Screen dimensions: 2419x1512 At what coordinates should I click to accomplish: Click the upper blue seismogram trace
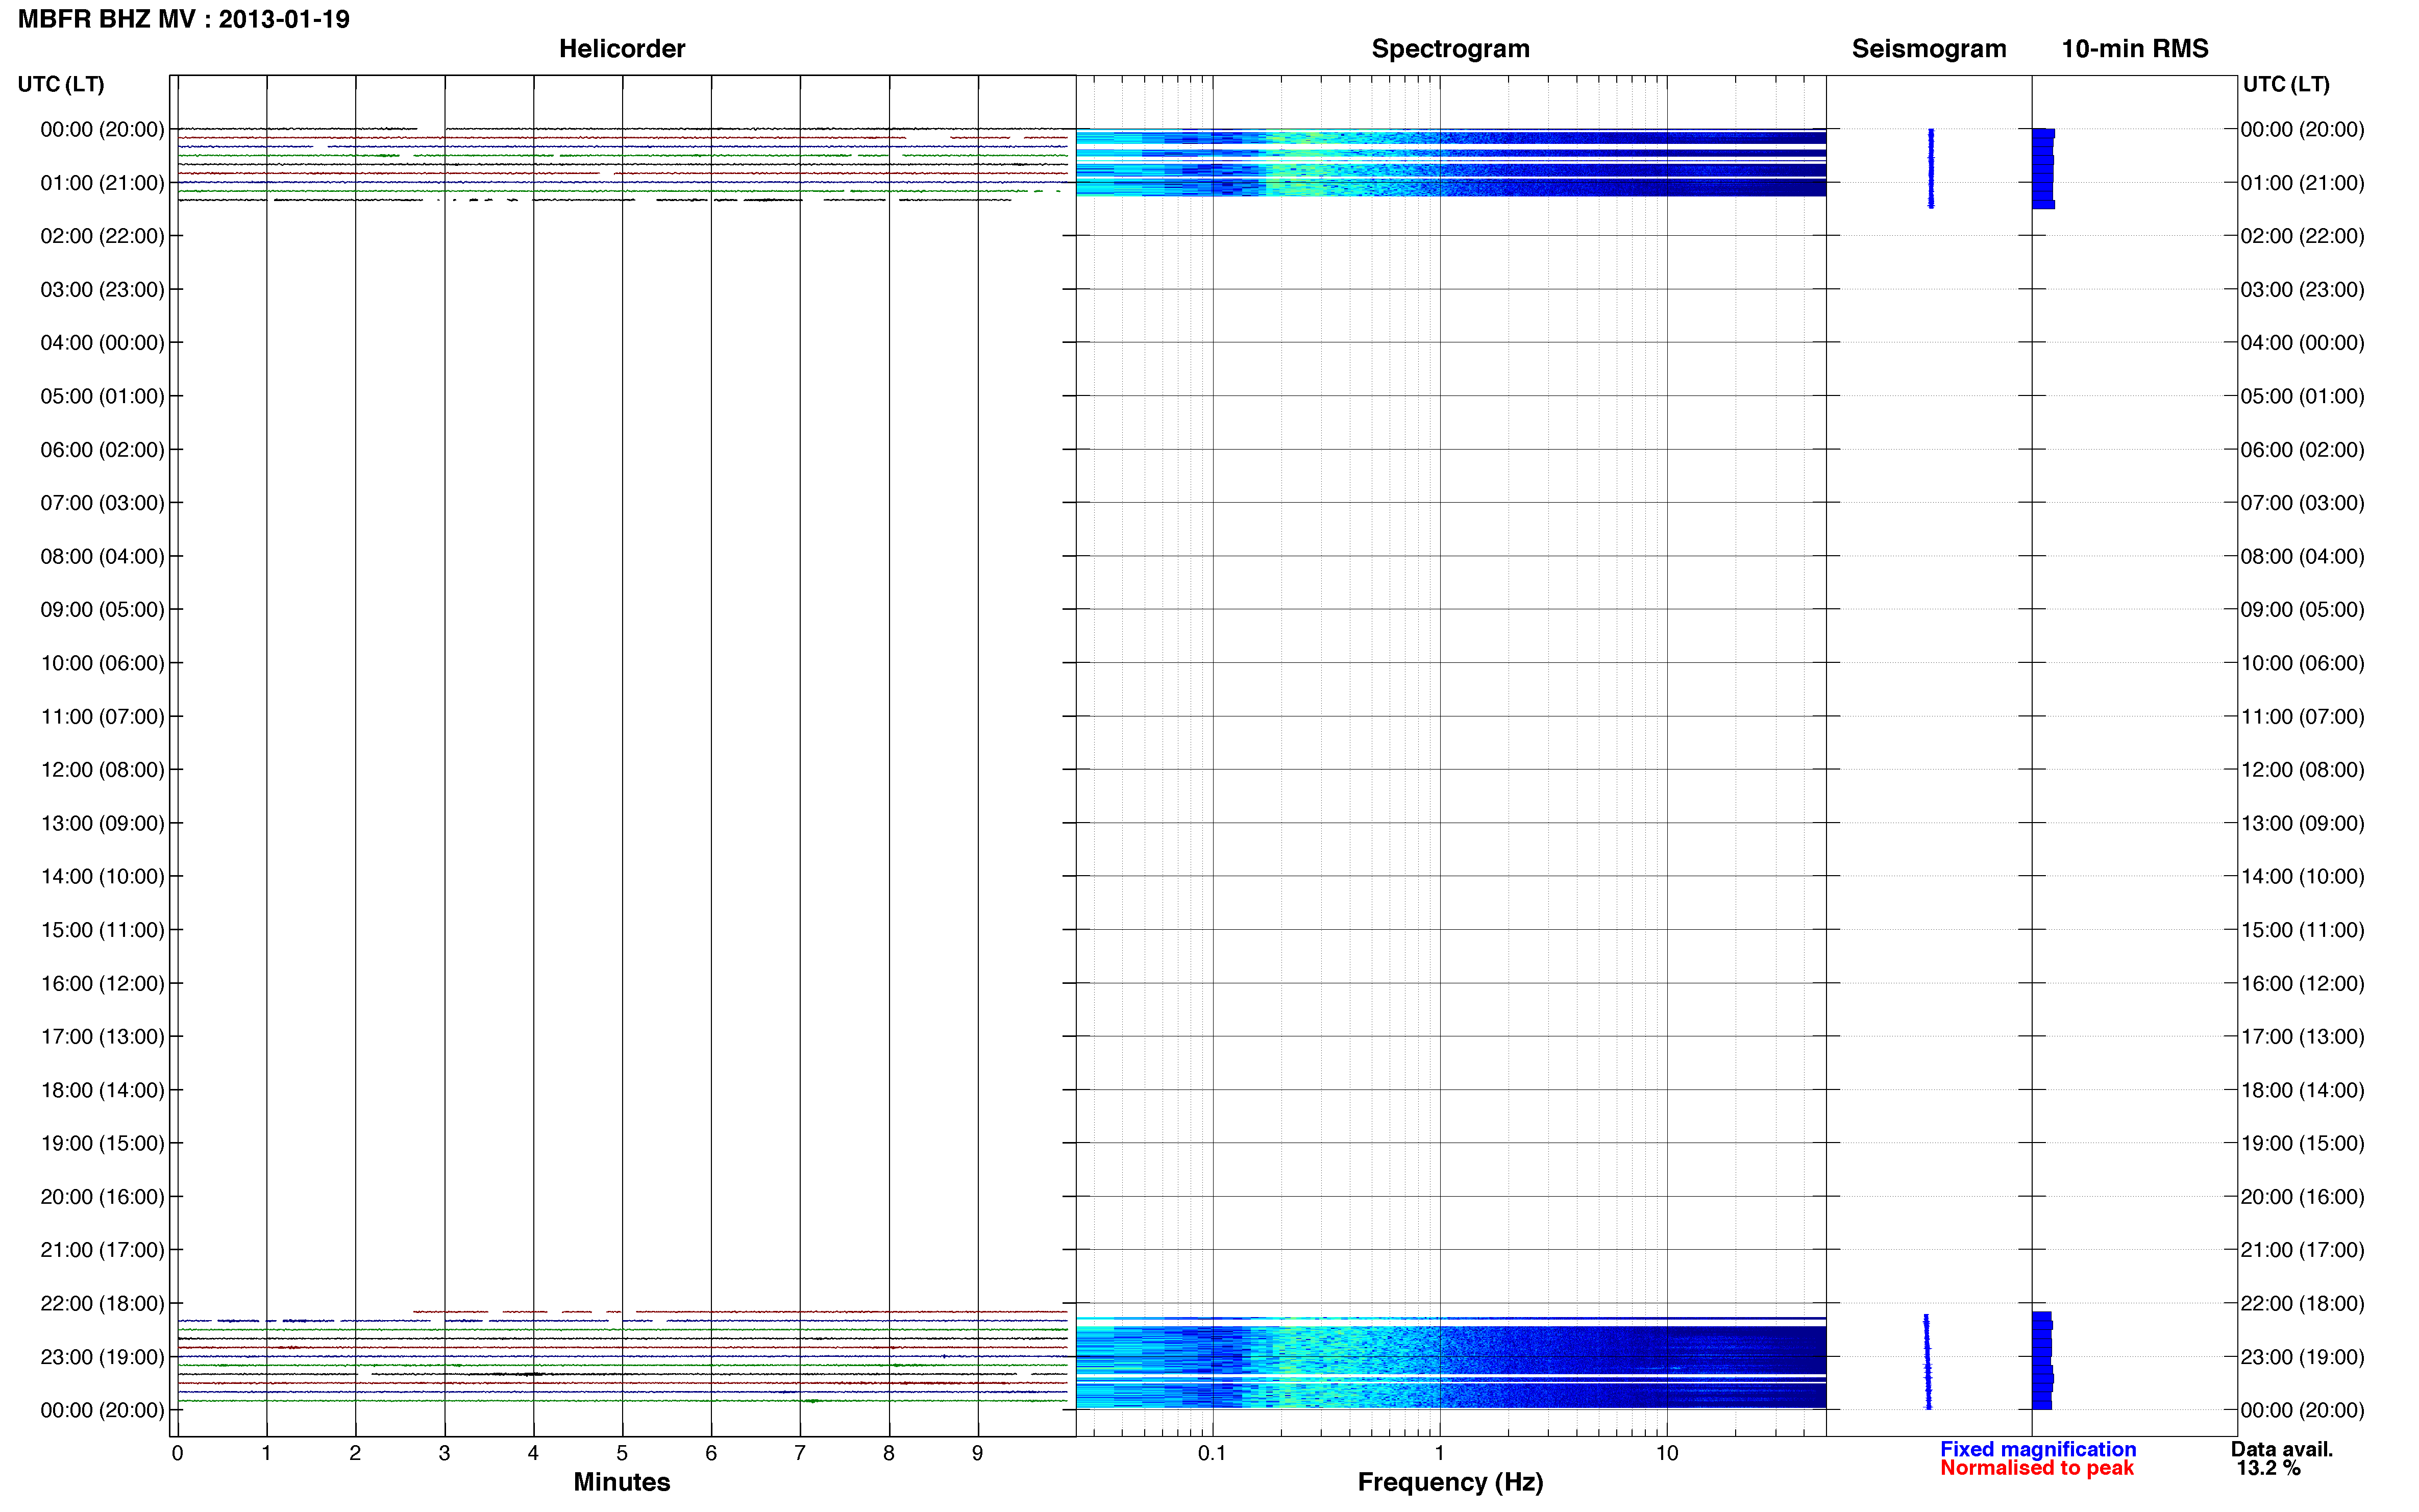click(1930, 168)
